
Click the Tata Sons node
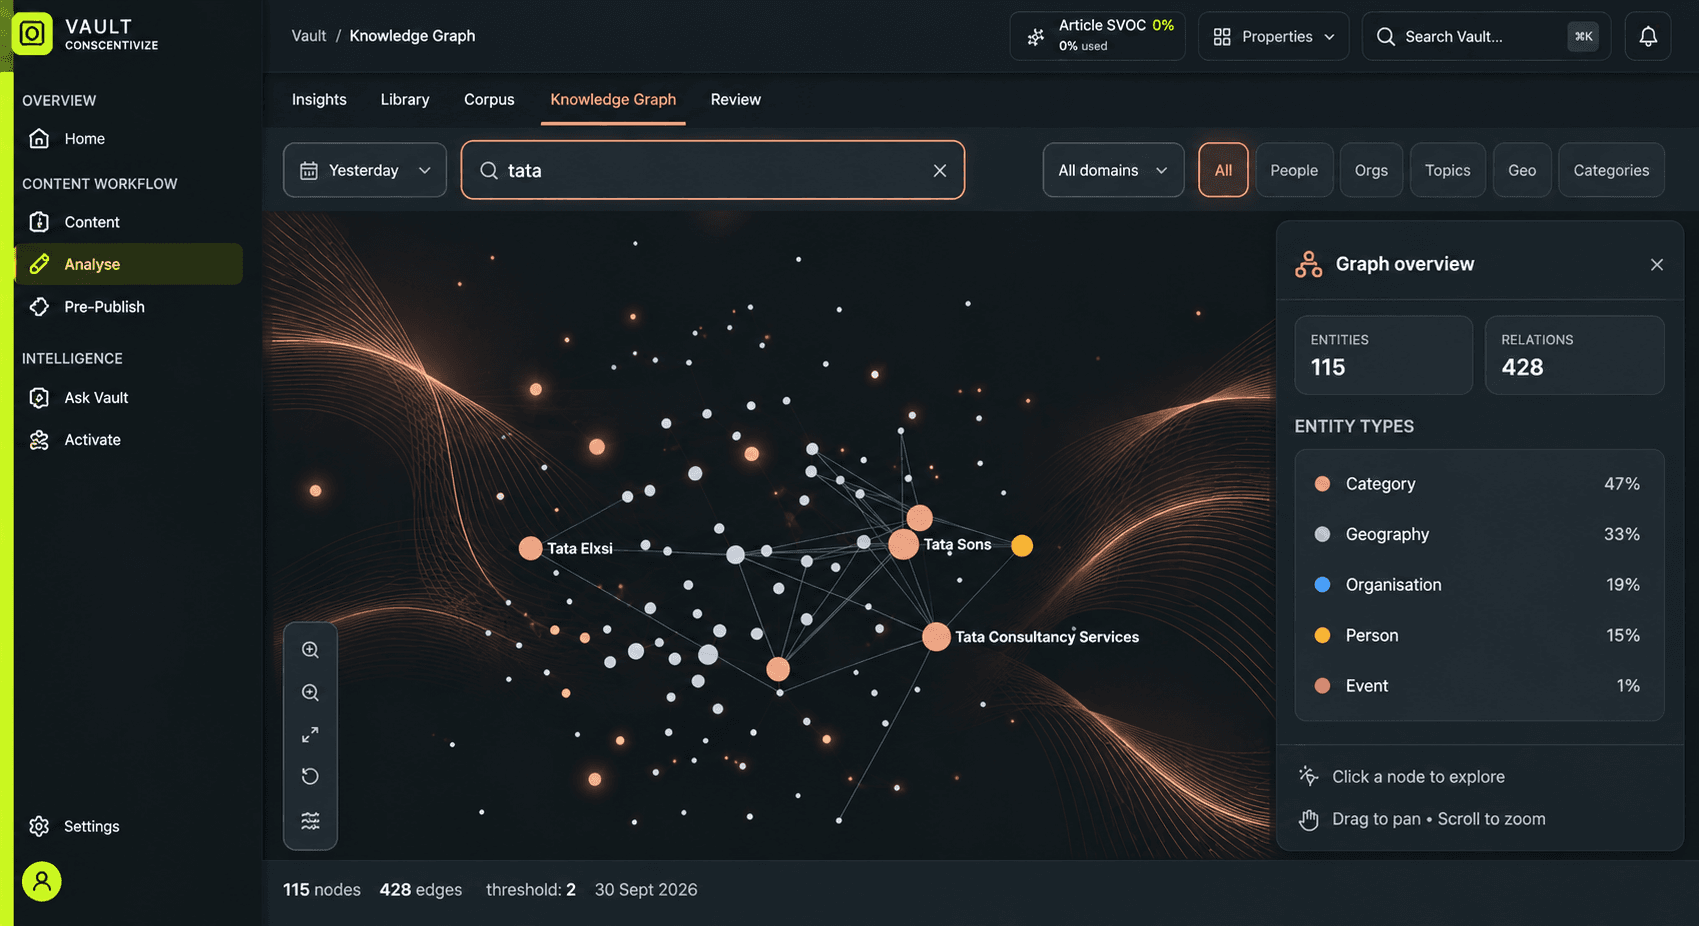904,545
